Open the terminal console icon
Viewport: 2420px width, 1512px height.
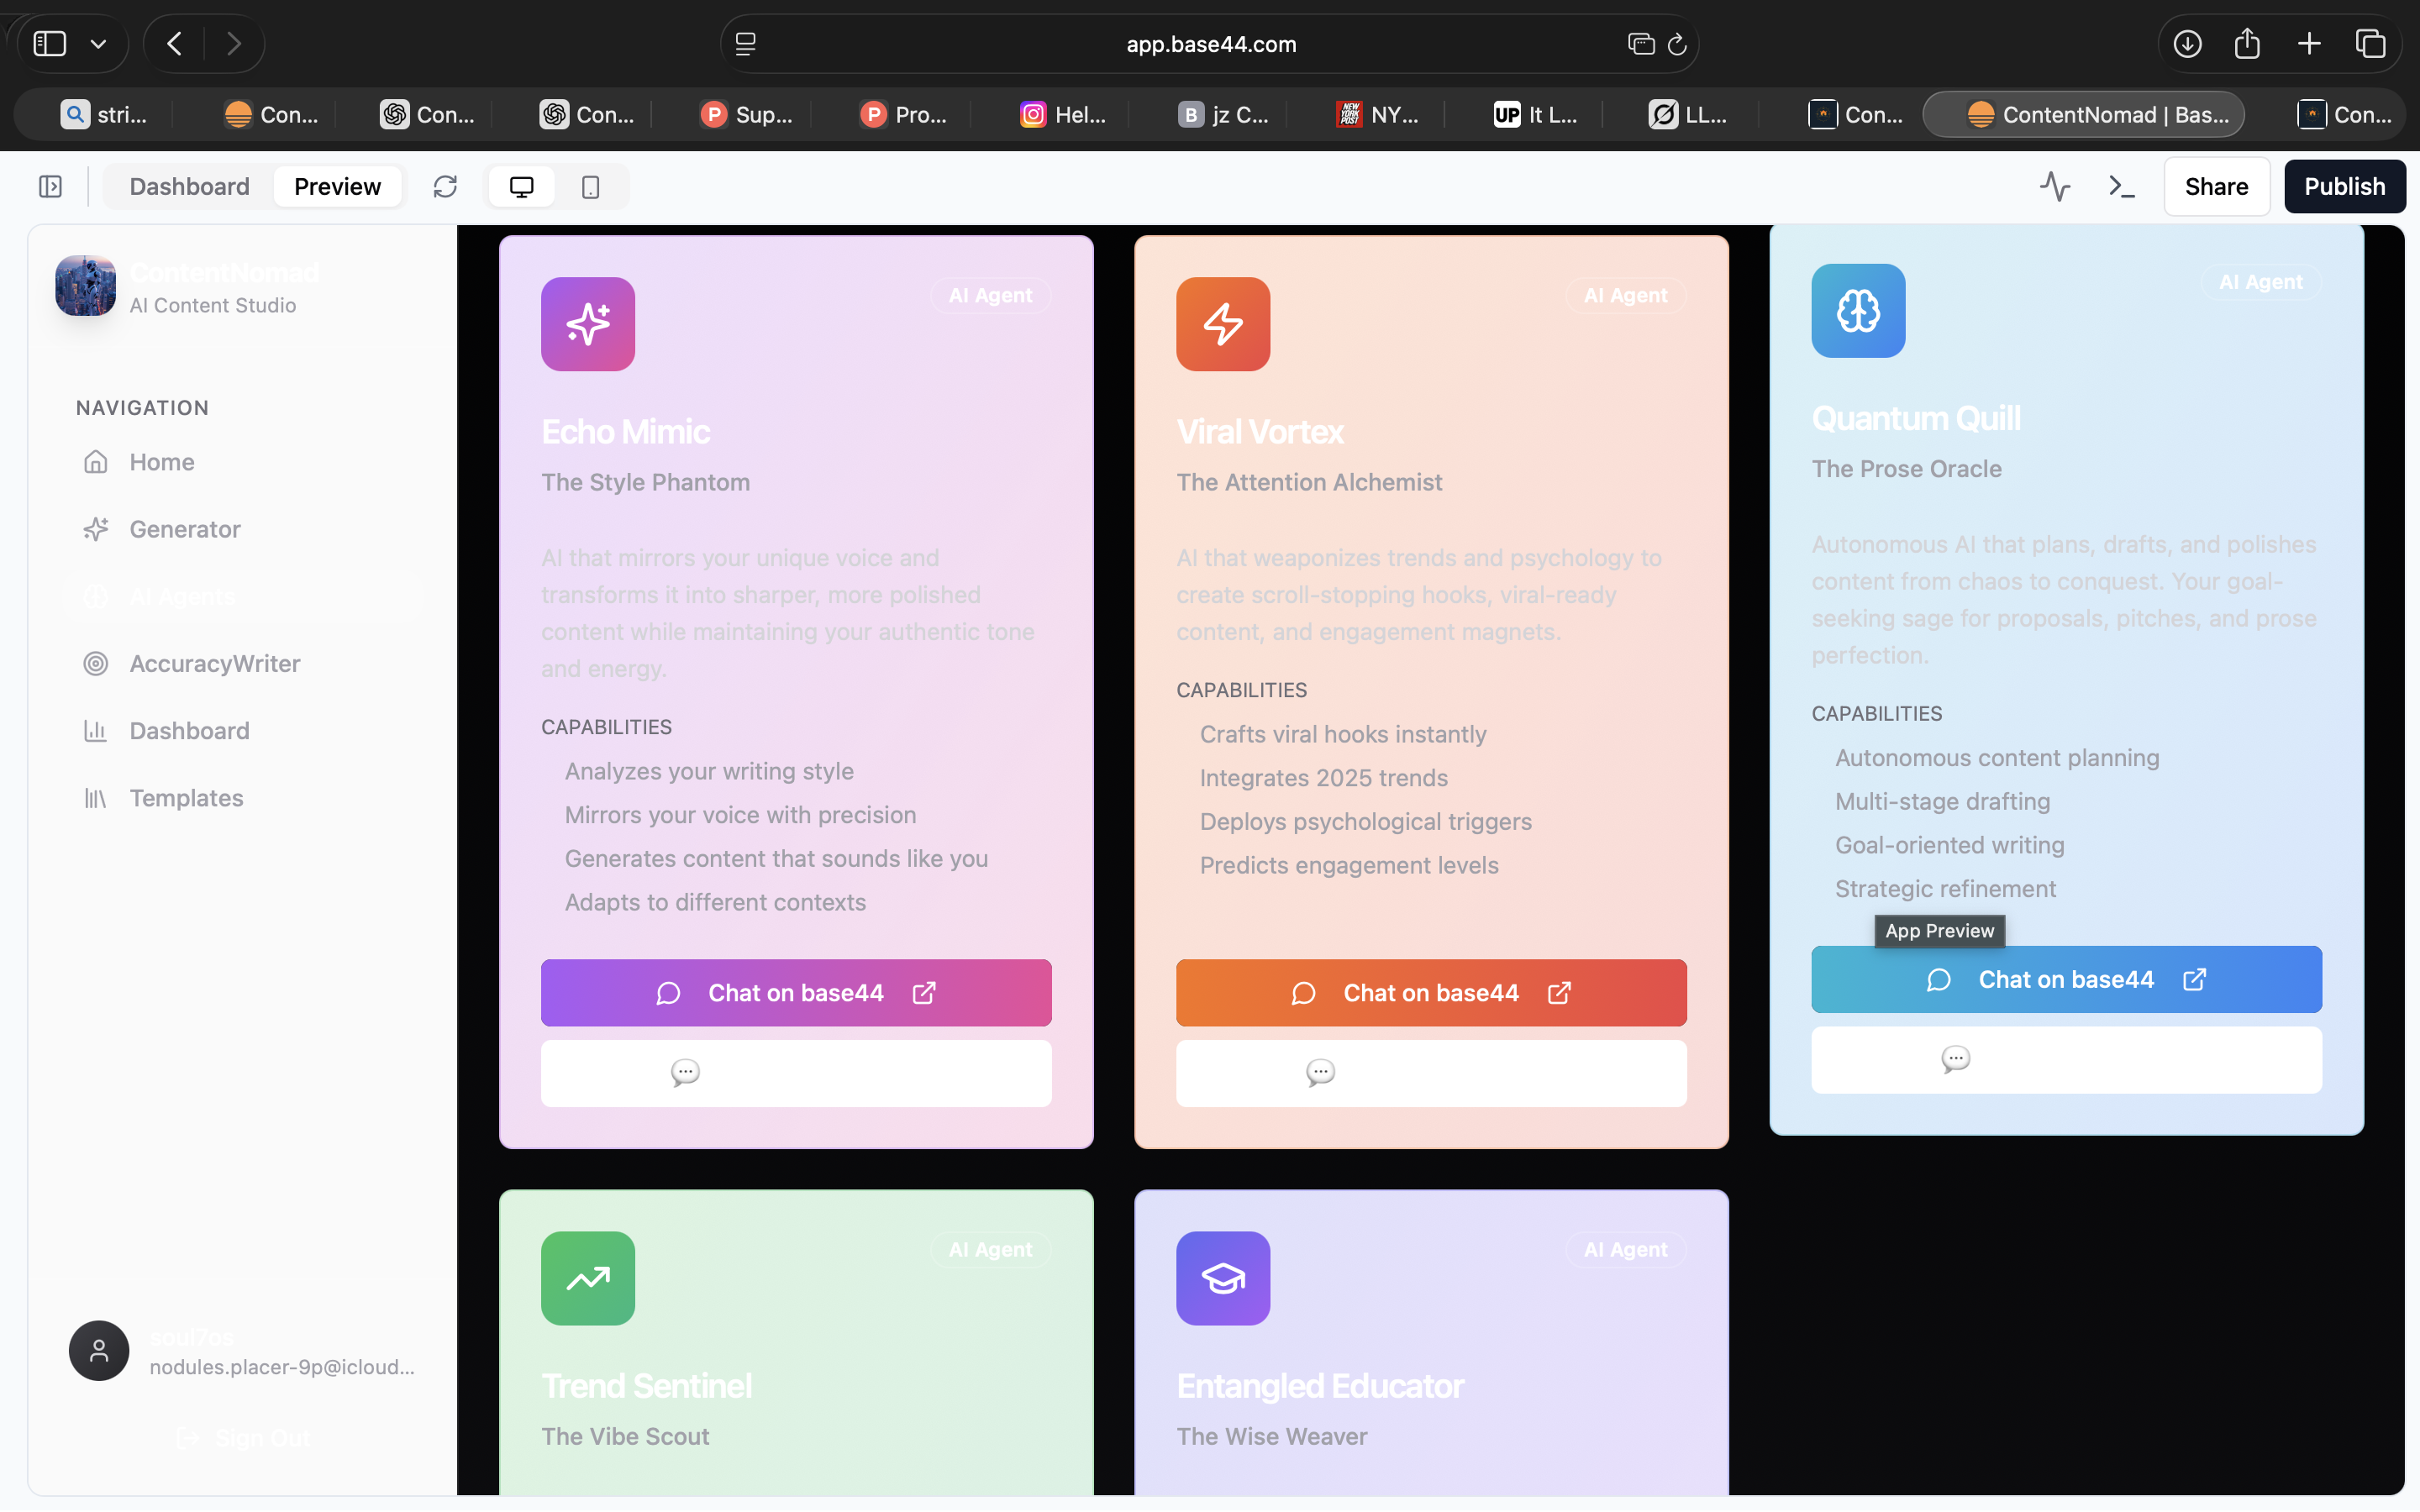point(2121,187)
